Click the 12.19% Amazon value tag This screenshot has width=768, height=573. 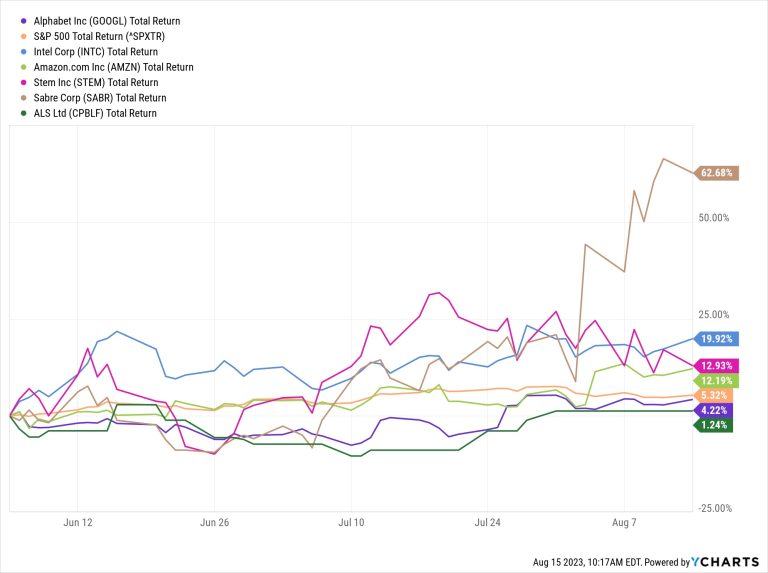(x=717, y=381)
